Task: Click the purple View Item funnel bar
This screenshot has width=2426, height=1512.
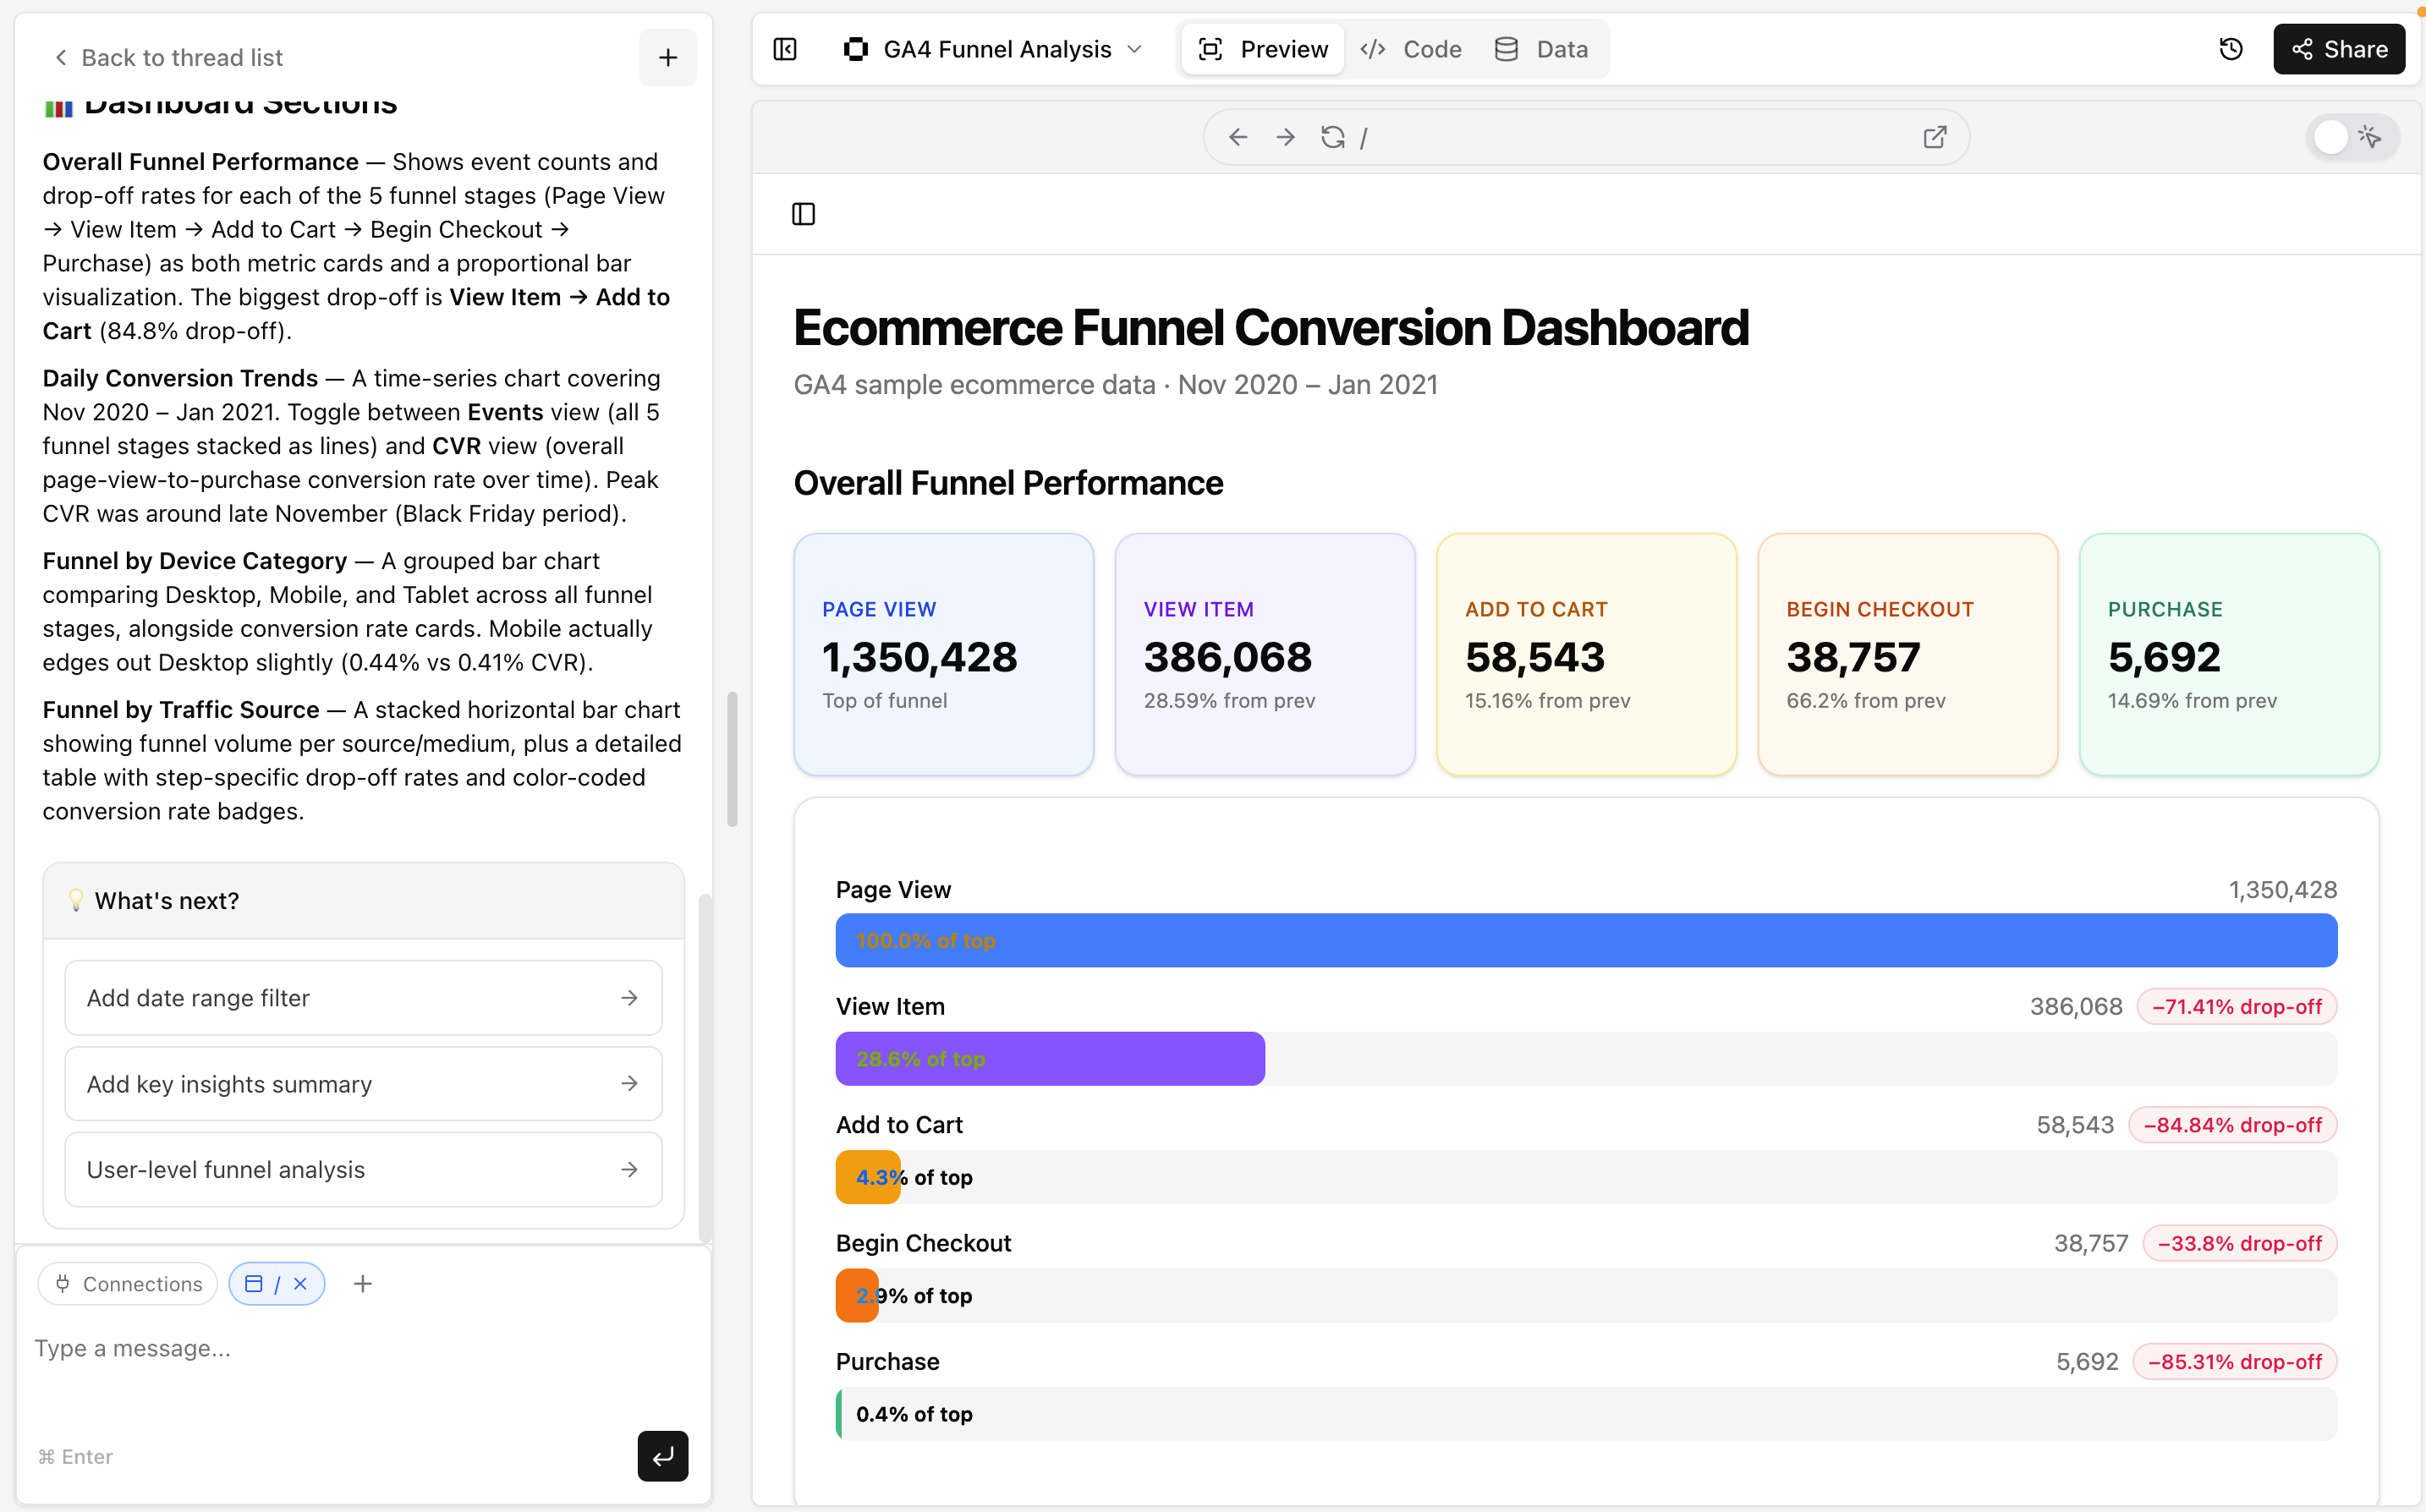Action: [x=1050, y=1058]
